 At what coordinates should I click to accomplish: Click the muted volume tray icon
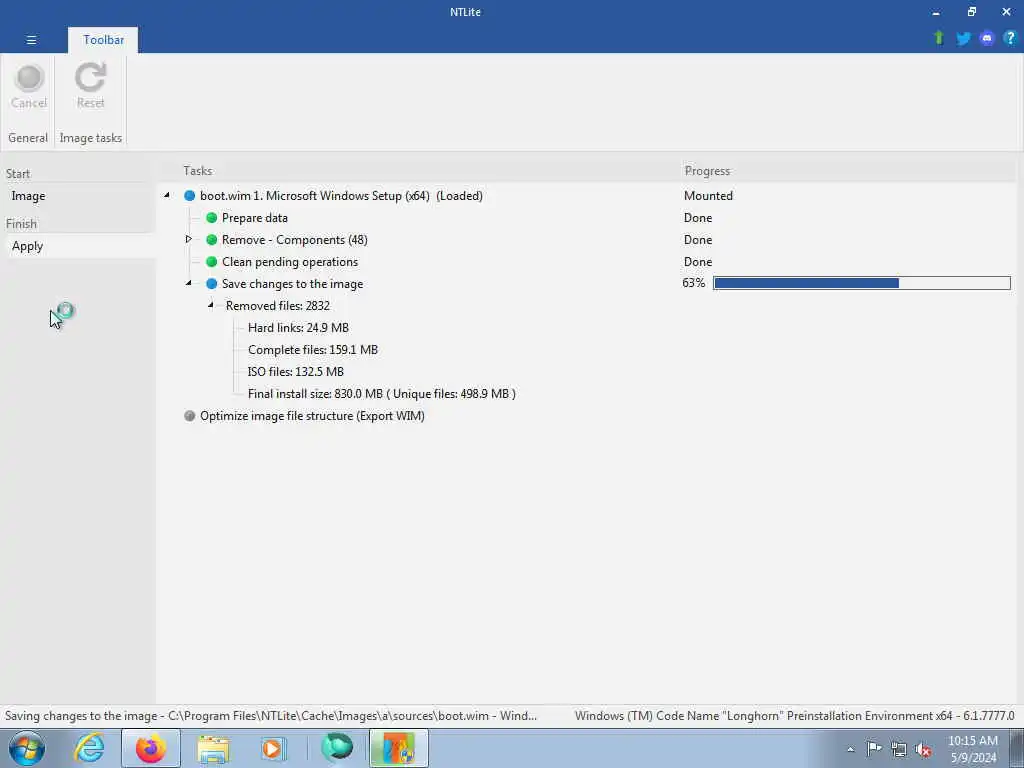click(x=923, y=749)
